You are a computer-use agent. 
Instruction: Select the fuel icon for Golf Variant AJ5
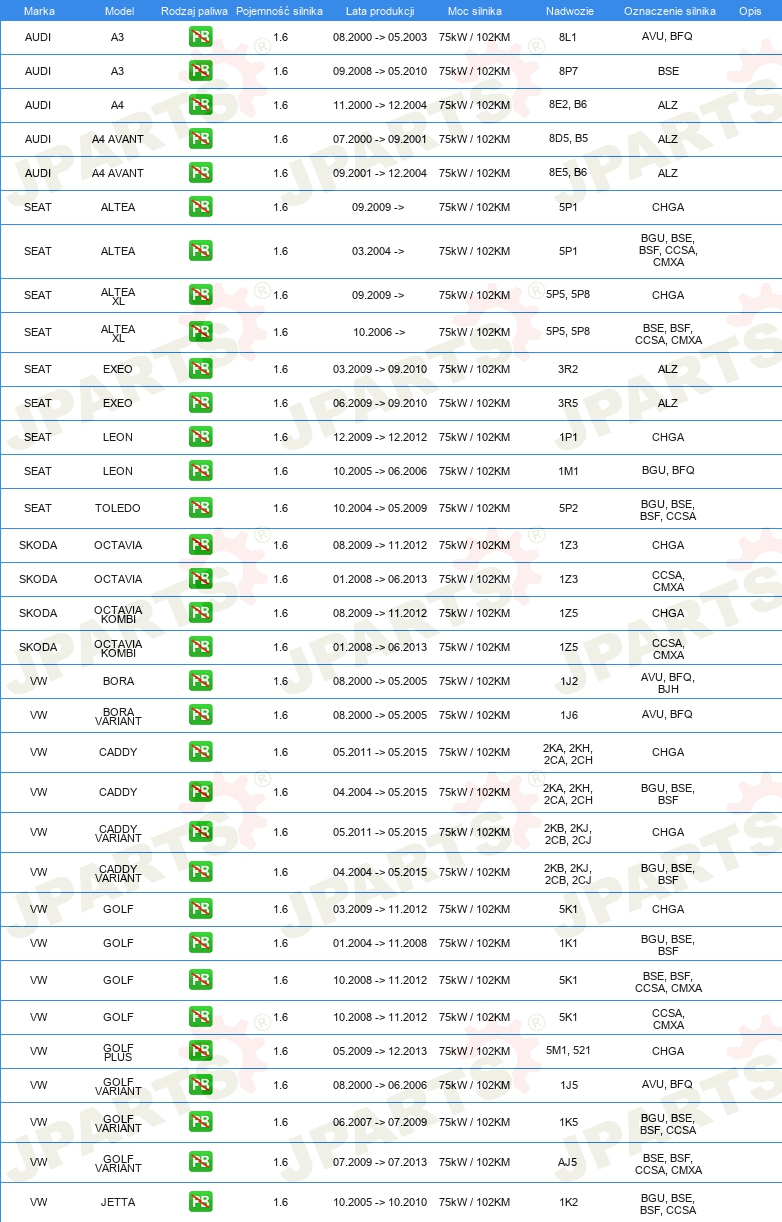pyautogui.click(x=200, y=1162)
